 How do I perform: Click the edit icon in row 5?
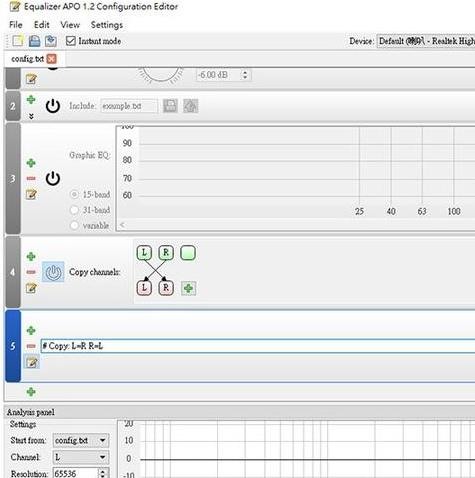[x=31, y=362]
